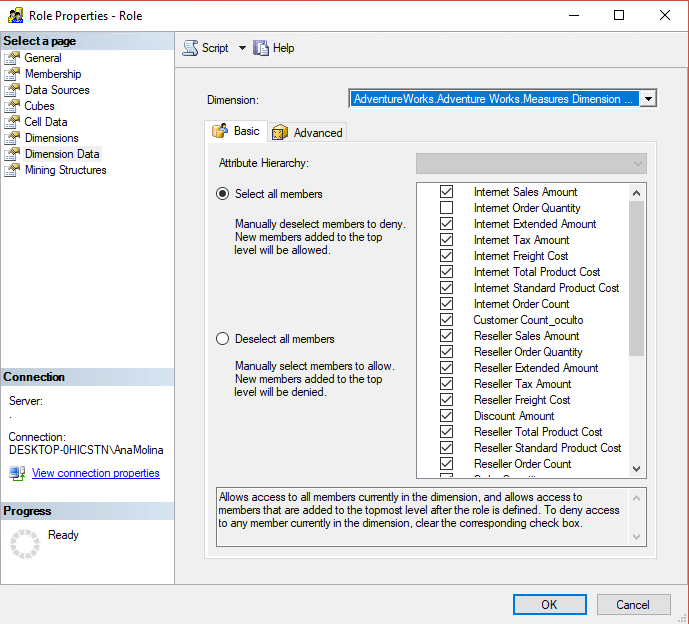Uncheck Reseller Sales Amount
689x624 pixels.
(446, 336)
